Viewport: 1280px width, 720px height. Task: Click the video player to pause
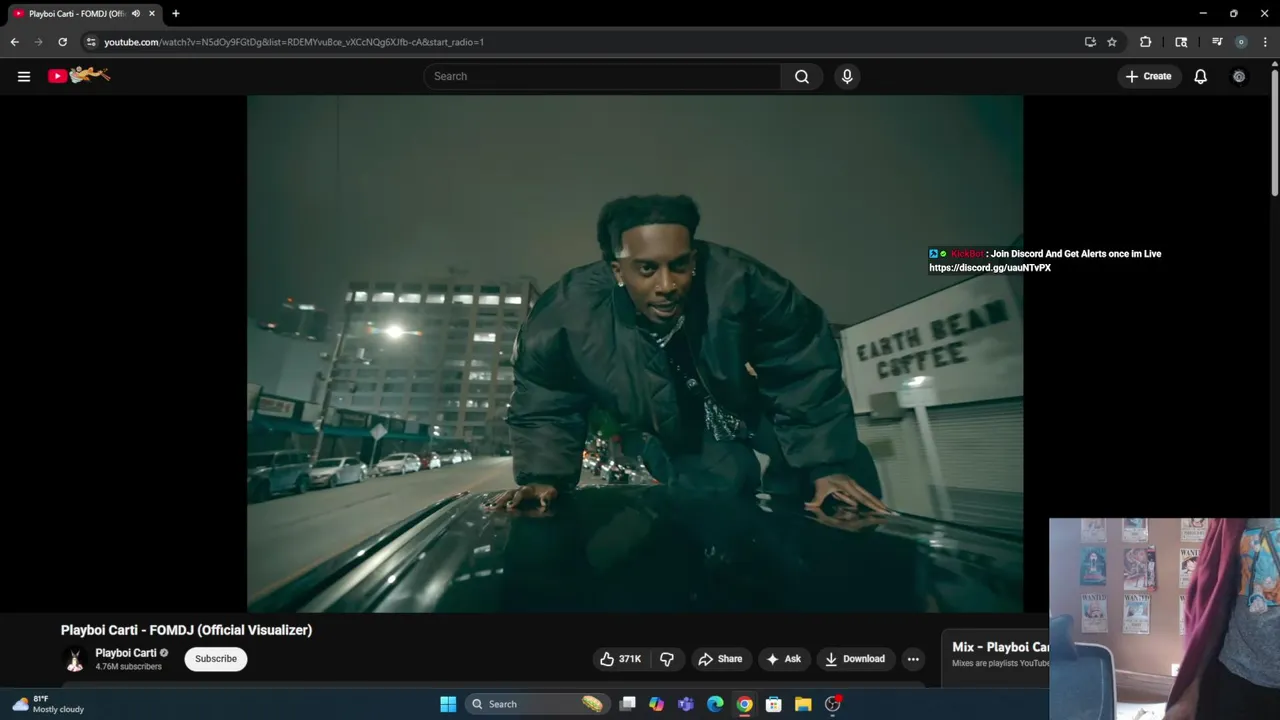point(635,354)
